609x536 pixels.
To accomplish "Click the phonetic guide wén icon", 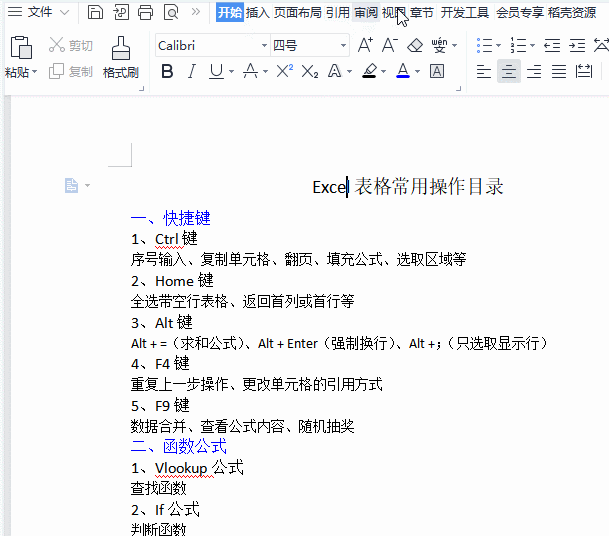I will click(439, 45).
